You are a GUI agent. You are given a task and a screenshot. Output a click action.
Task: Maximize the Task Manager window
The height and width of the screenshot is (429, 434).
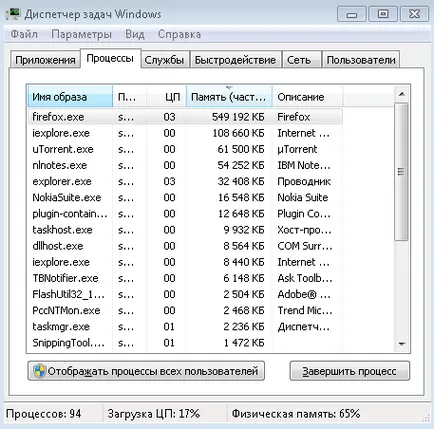[x=383, y=14]
